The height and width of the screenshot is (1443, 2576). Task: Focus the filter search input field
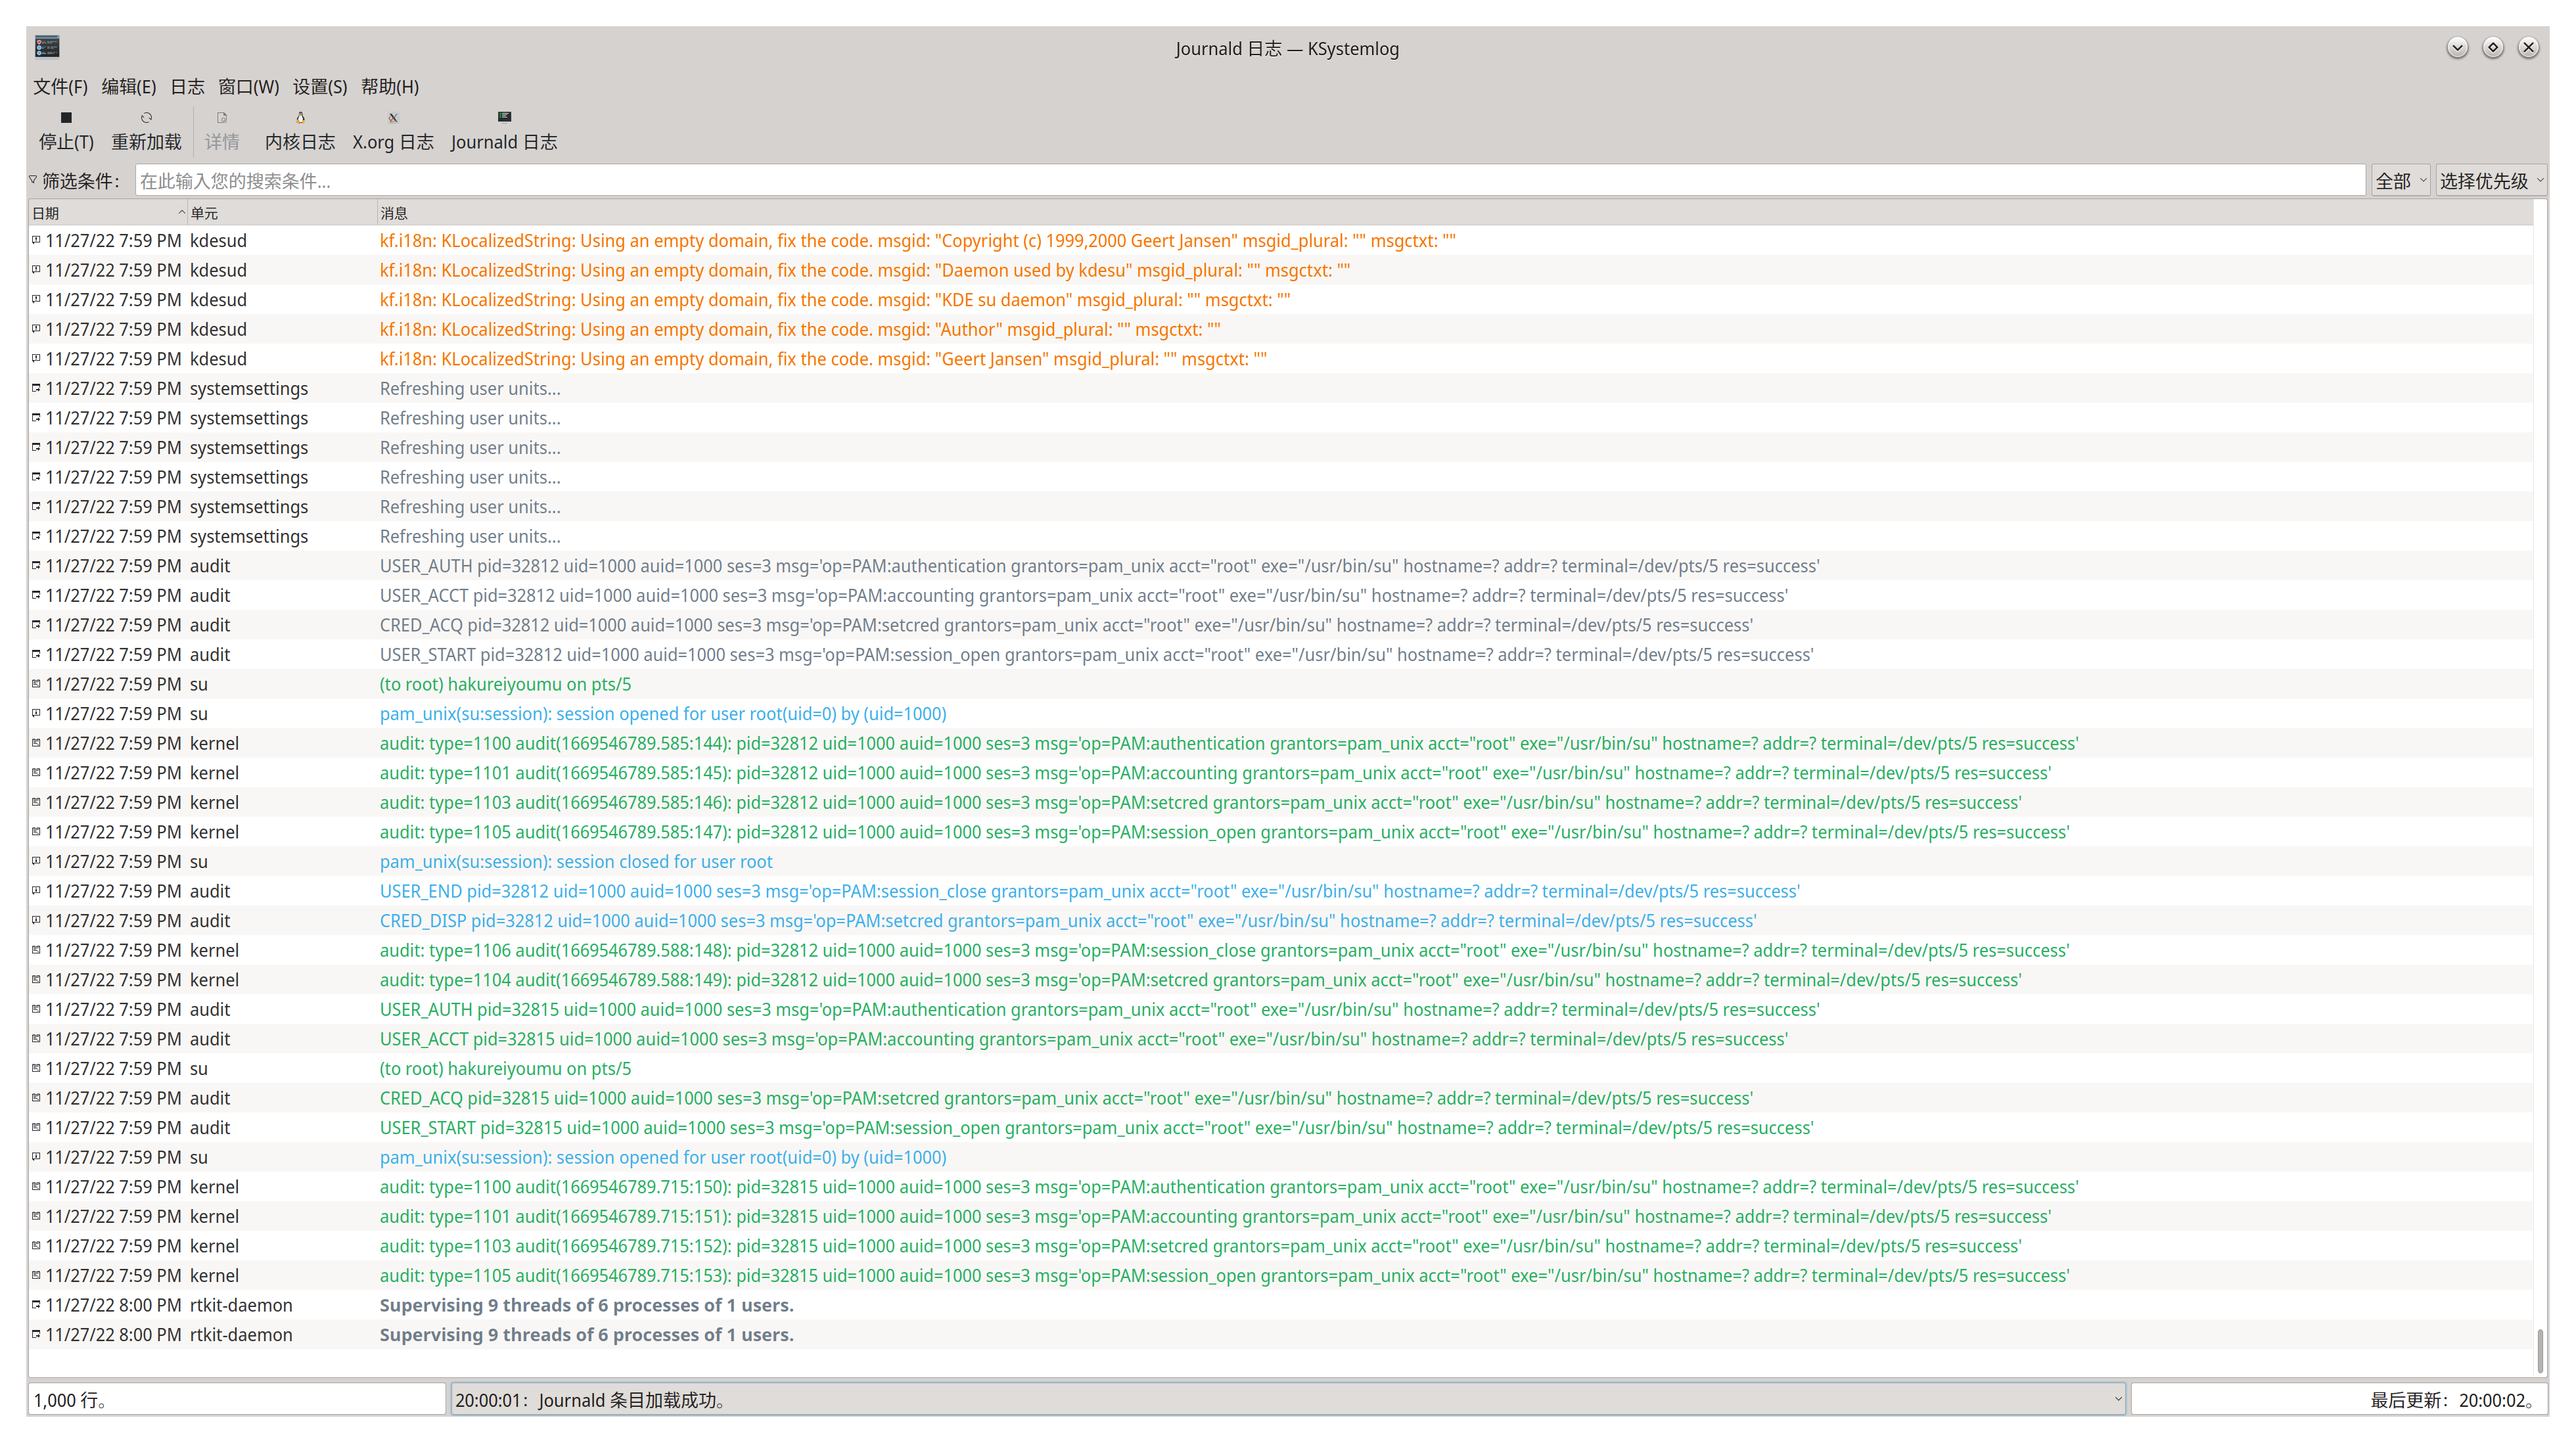(1250, 181)
